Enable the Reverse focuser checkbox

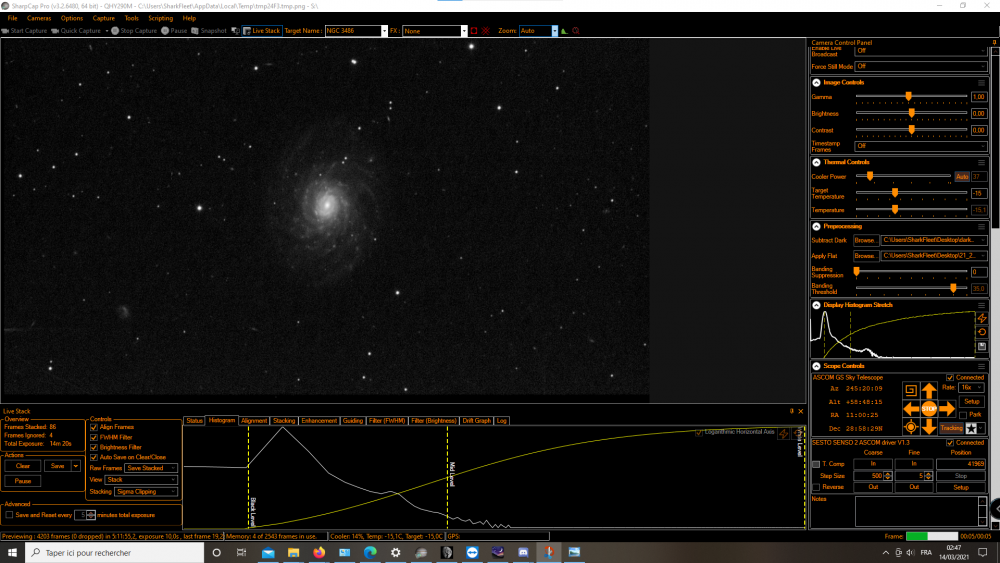816,487
